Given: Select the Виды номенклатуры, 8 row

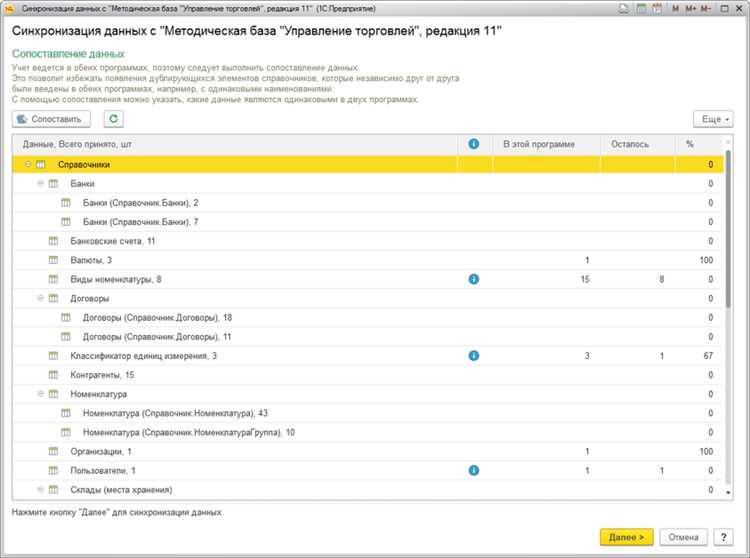Looking at the screenshot, I should tap(368, 279).
